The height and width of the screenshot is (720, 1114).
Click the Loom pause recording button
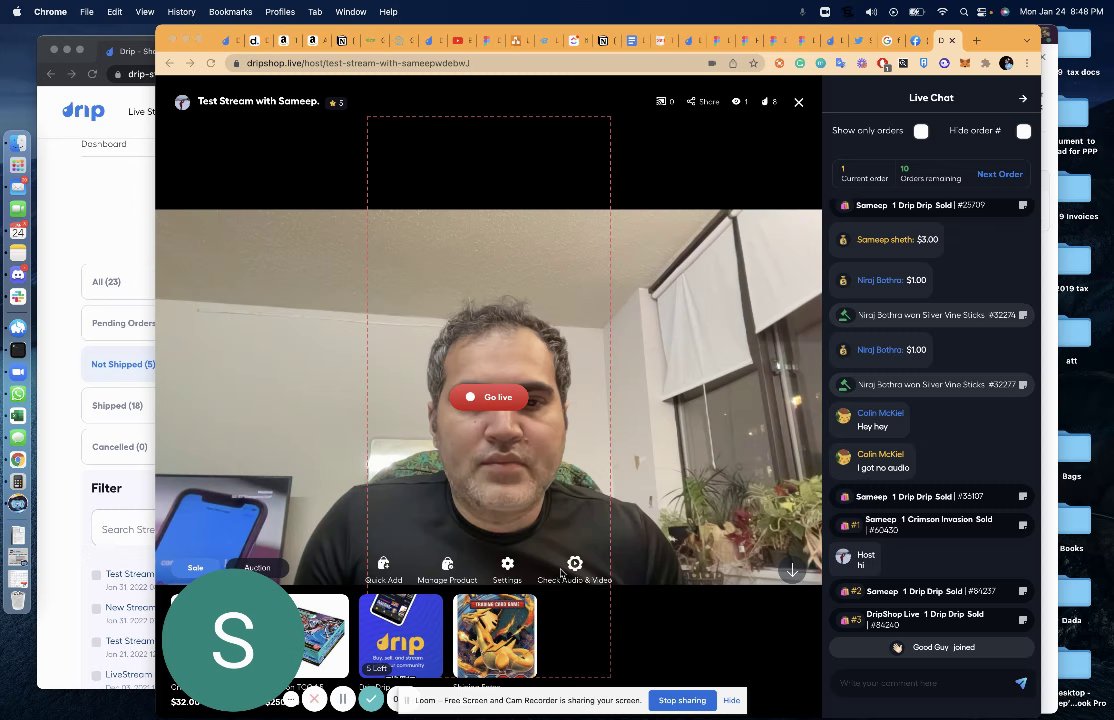pos(342,699)
